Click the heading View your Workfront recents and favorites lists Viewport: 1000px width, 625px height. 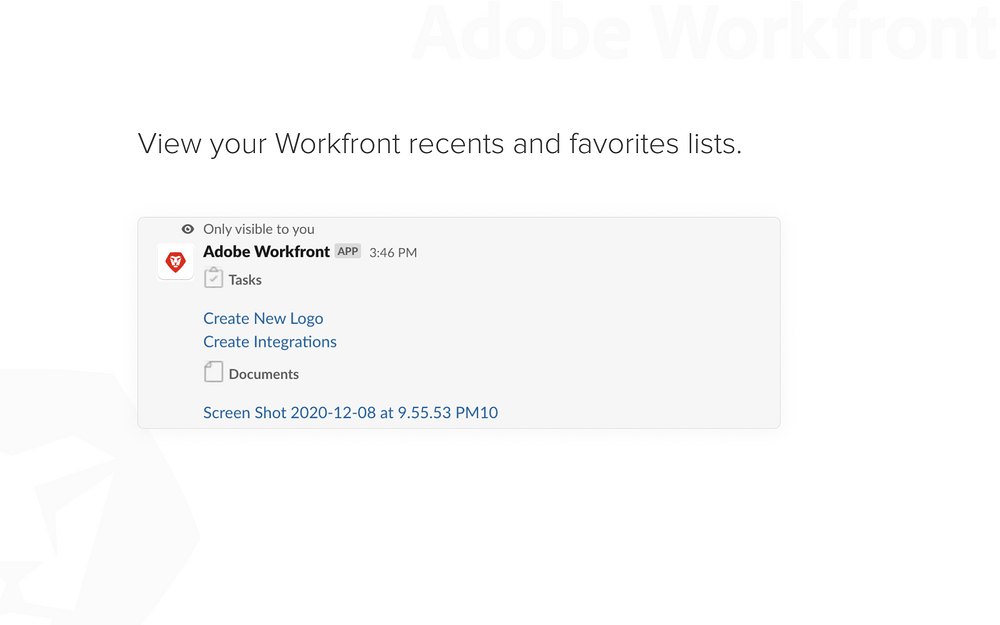440,144
